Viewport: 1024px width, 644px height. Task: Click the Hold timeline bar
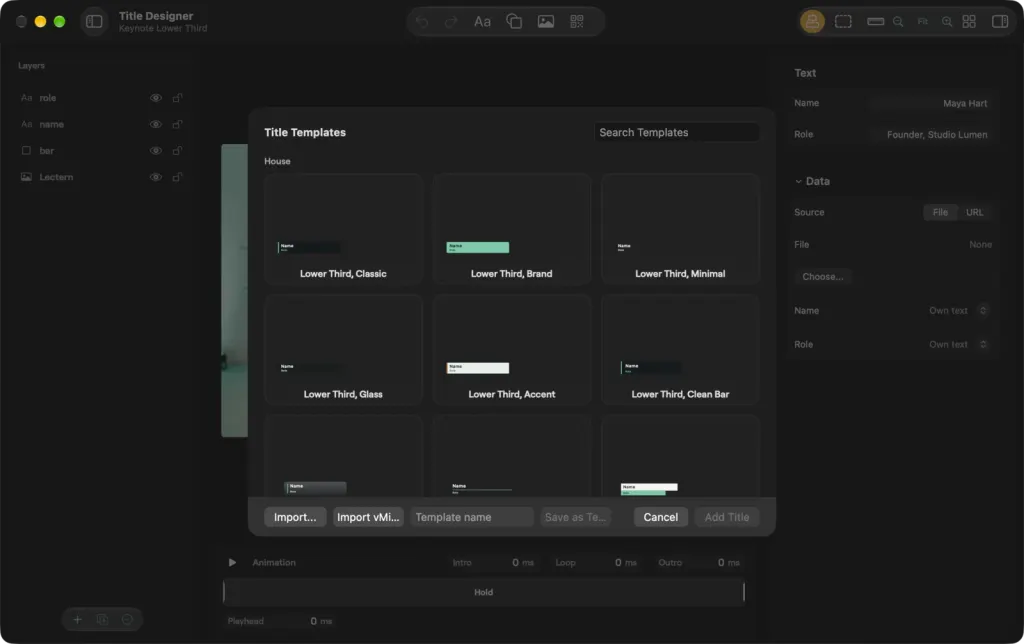click(483, 592)
